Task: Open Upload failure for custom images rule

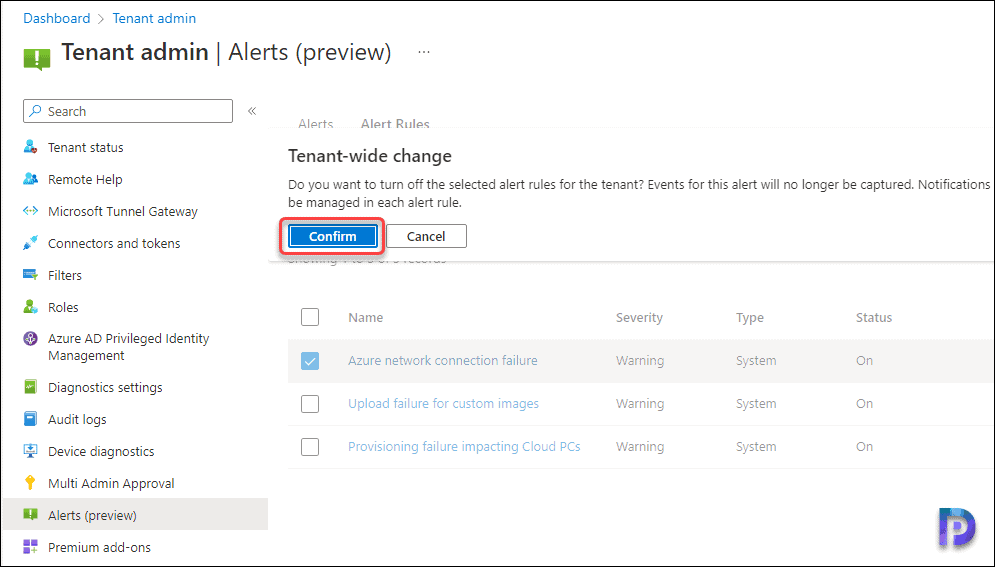Action: (x=444, y=403)
